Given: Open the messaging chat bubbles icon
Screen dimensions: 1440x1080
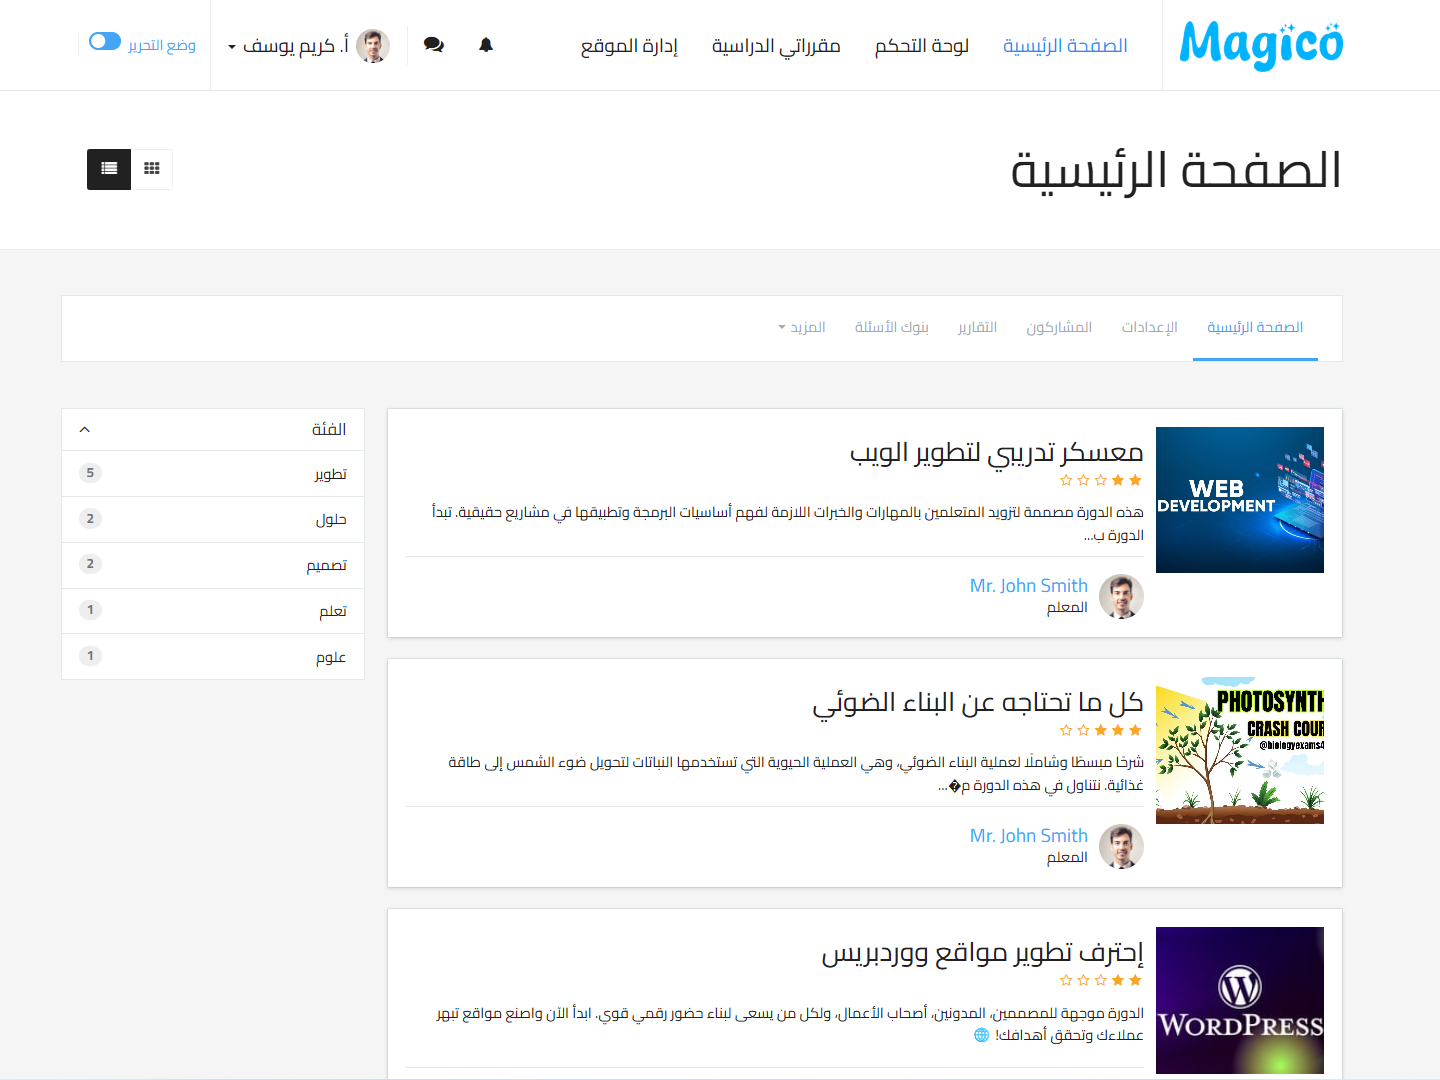Looking at the screenshot, I should pyautogui.click(x=434, y=45).
